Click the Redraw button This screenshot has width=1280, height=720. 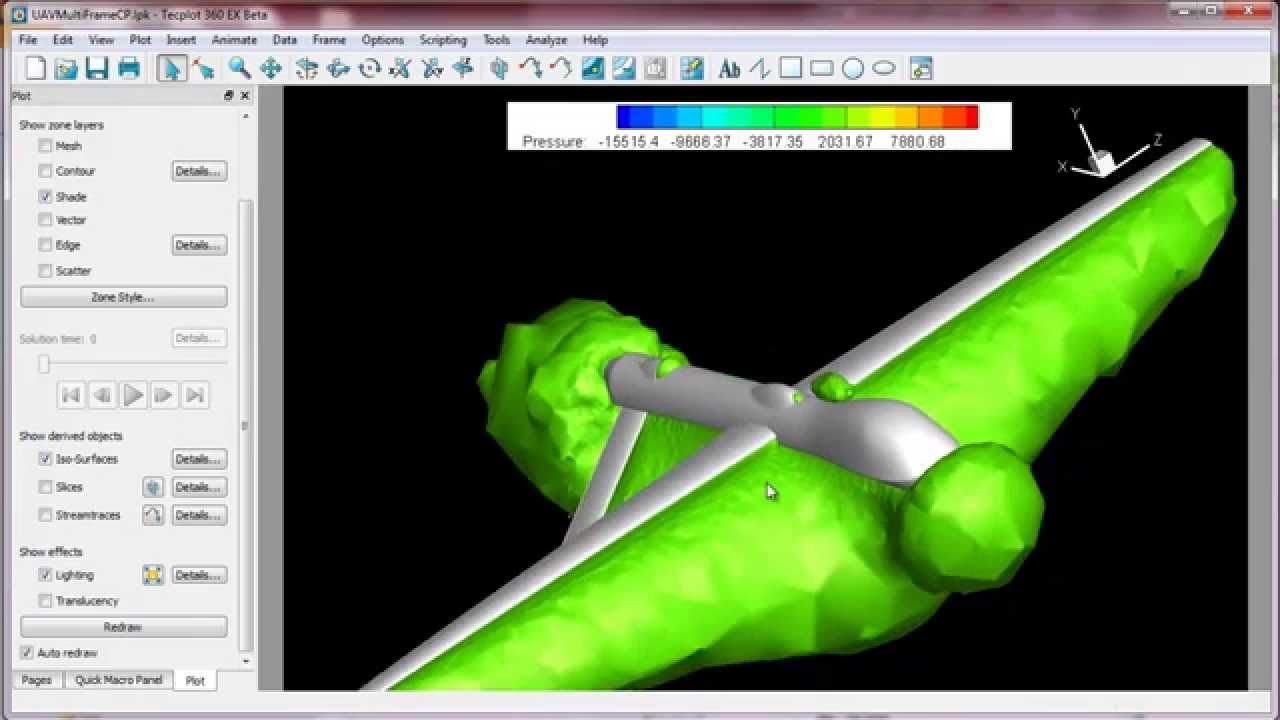pyautogui.click(x=123, y=627)
